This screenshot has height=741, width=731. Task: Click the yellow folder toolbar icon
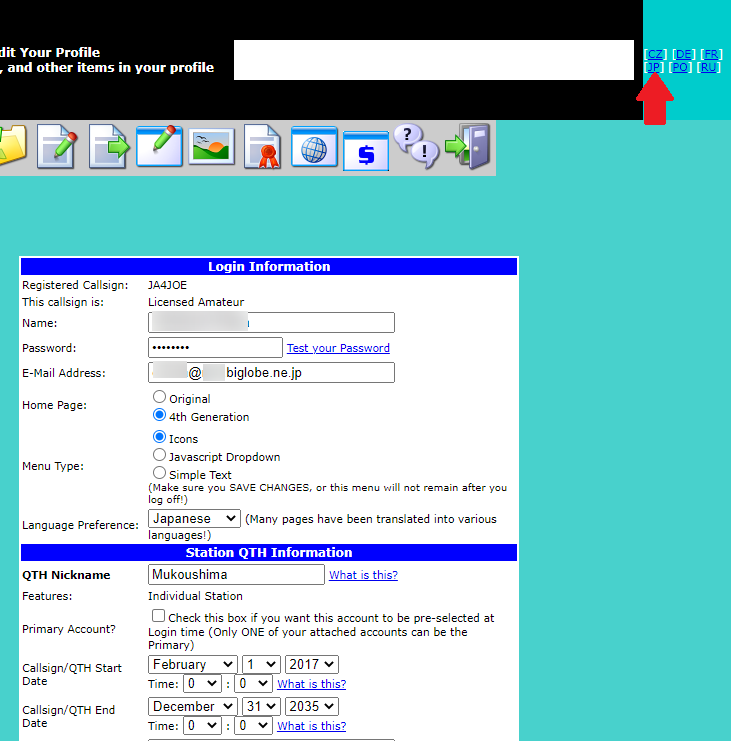click(x=12, y=146)
